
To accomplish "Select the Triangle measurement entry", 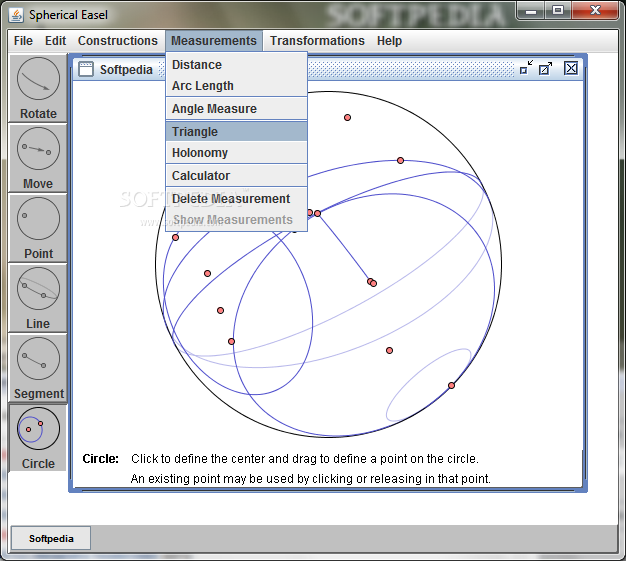I will click(236, 132).
